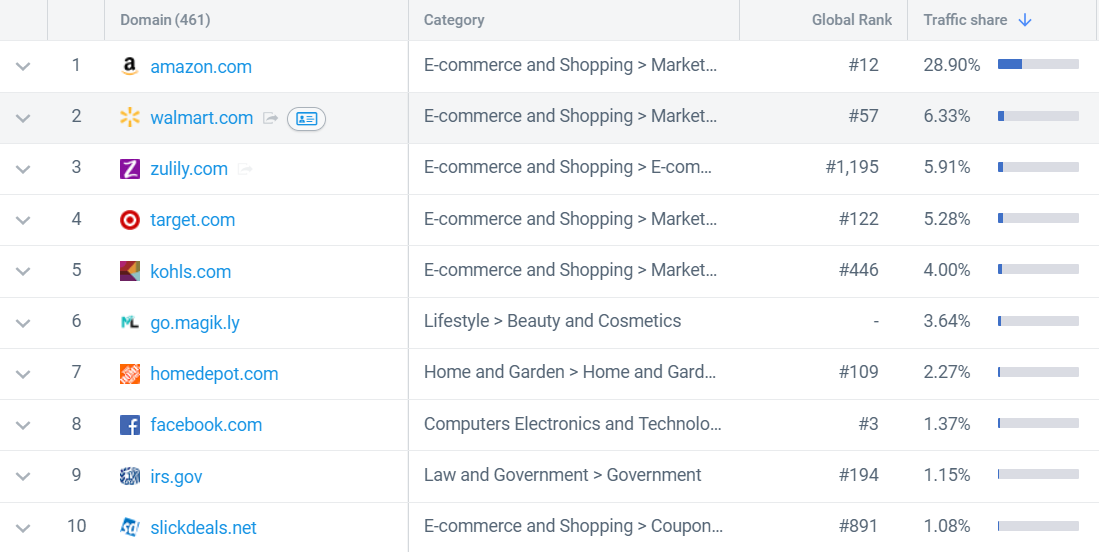
Task: Click the slickdeals.net favicon
Action: coord(130,527)
